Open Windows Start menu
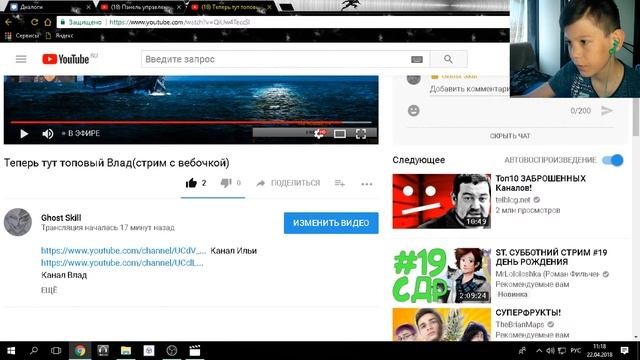 pyautogui.click(x=11, y=351)
